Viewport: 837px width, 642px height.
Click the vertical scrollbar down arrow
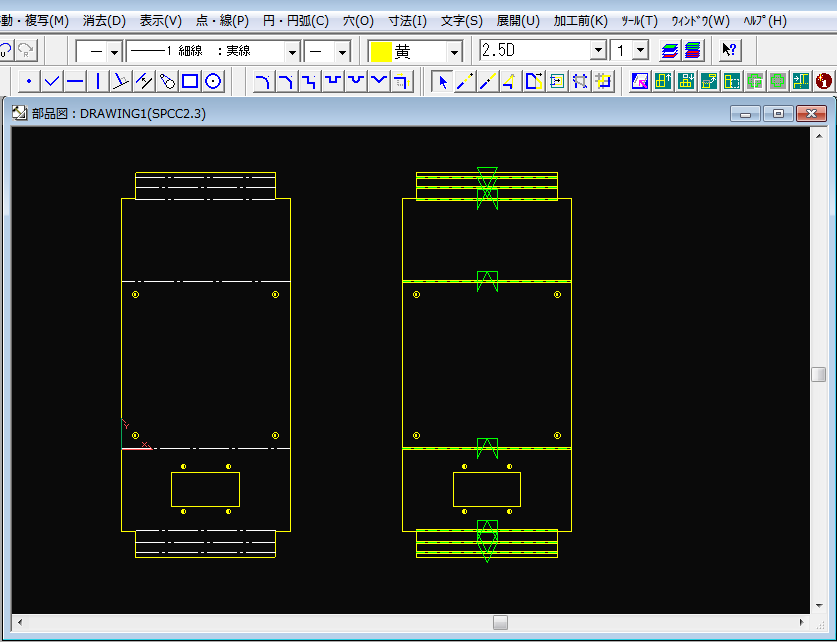click(x=819, y=606)
